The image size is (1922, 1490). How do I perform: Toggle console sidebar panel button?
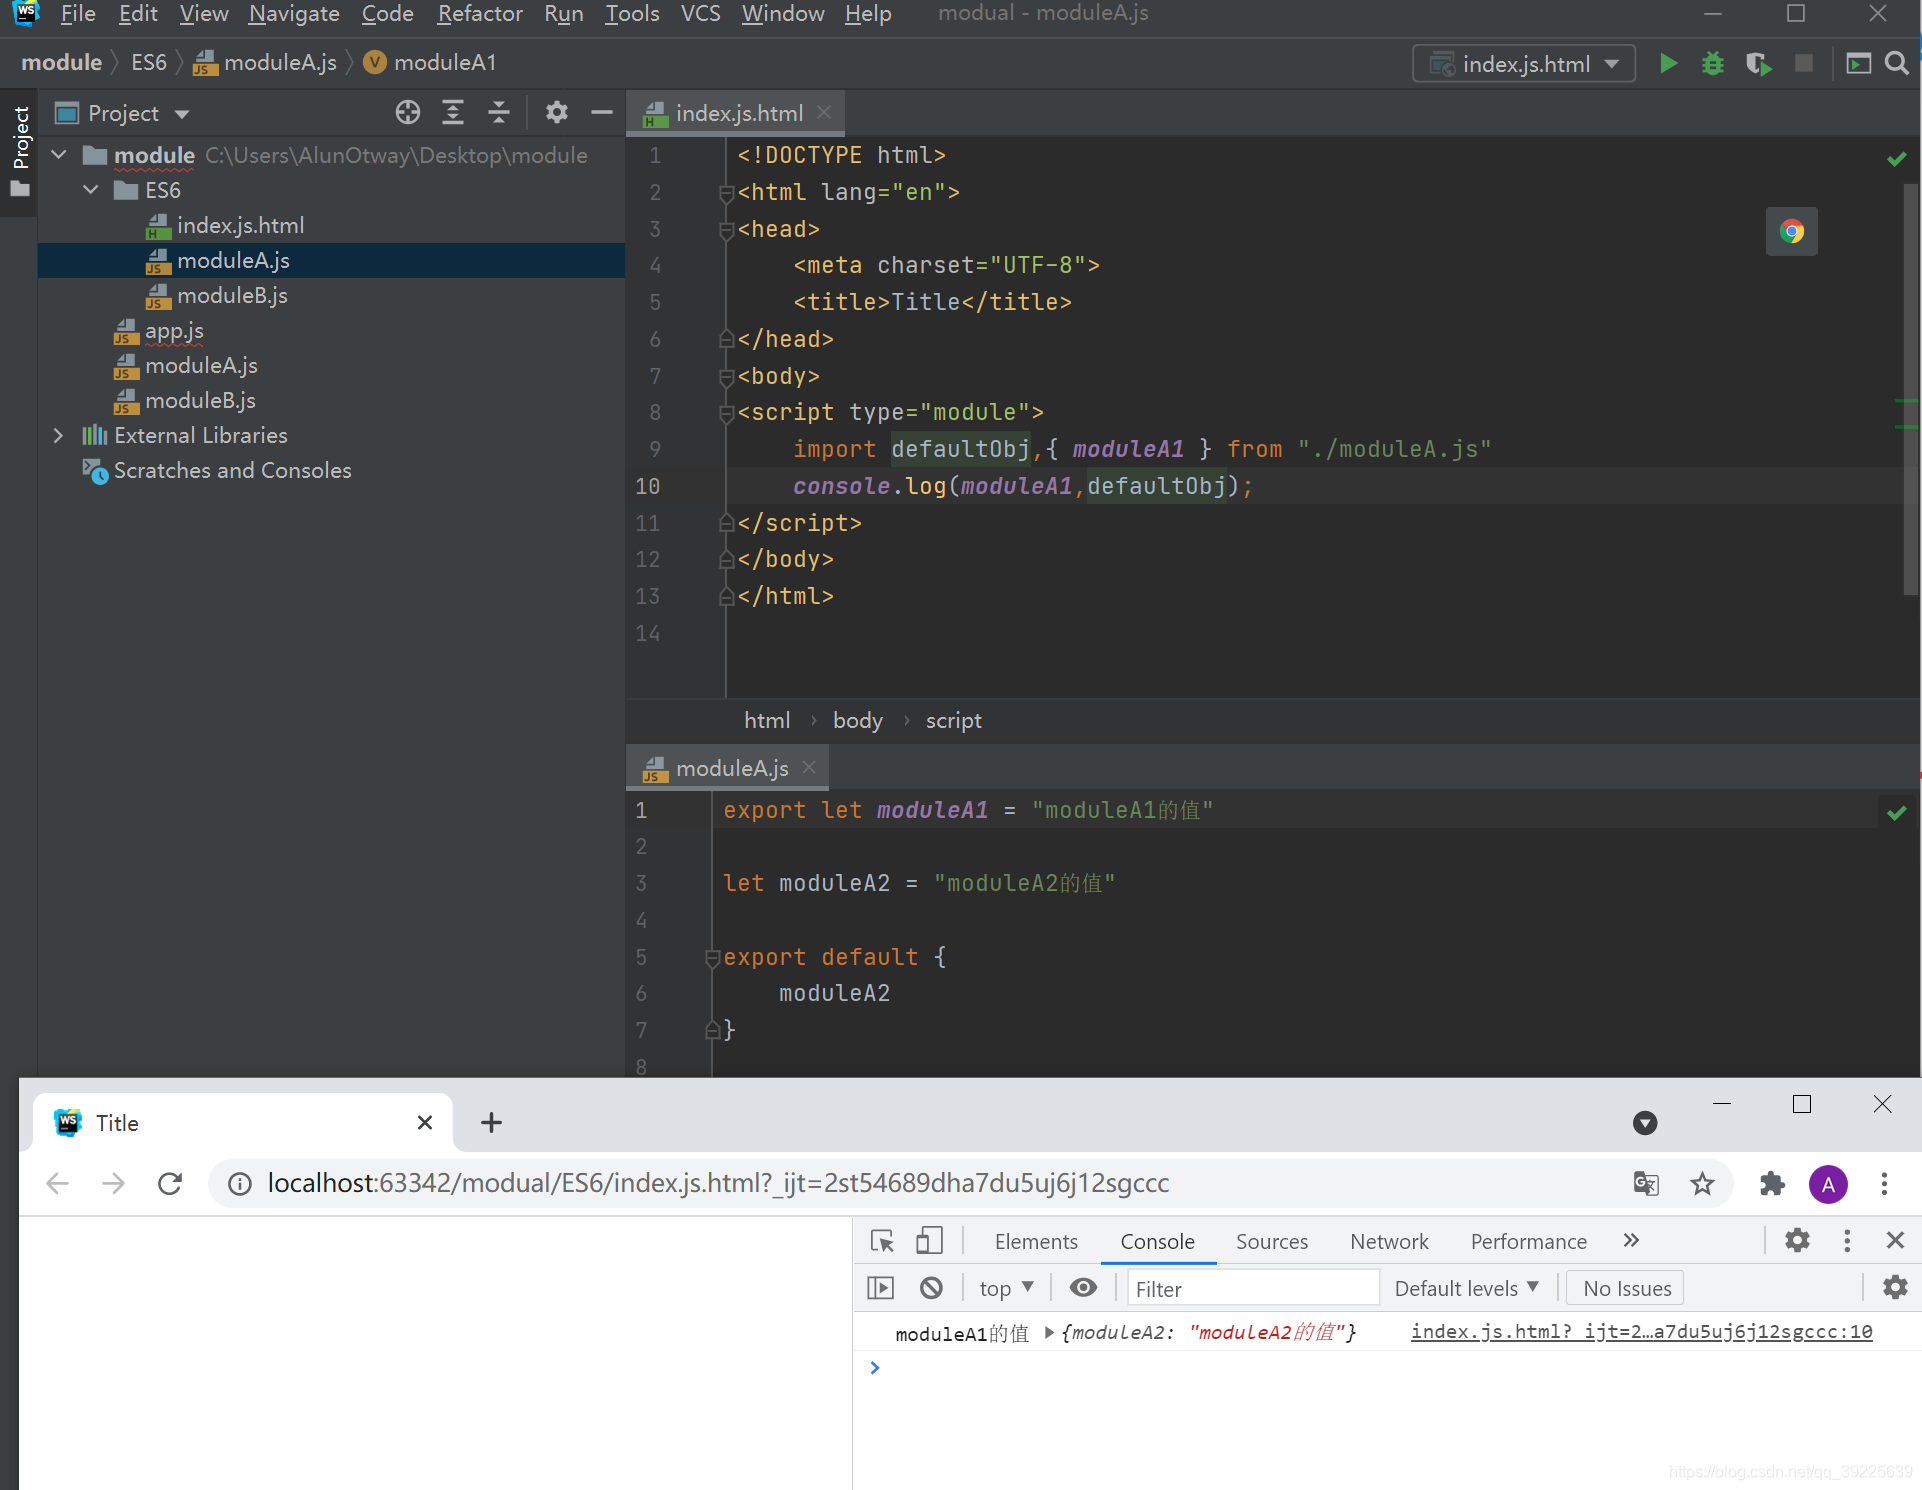[x=880, y=1288]
